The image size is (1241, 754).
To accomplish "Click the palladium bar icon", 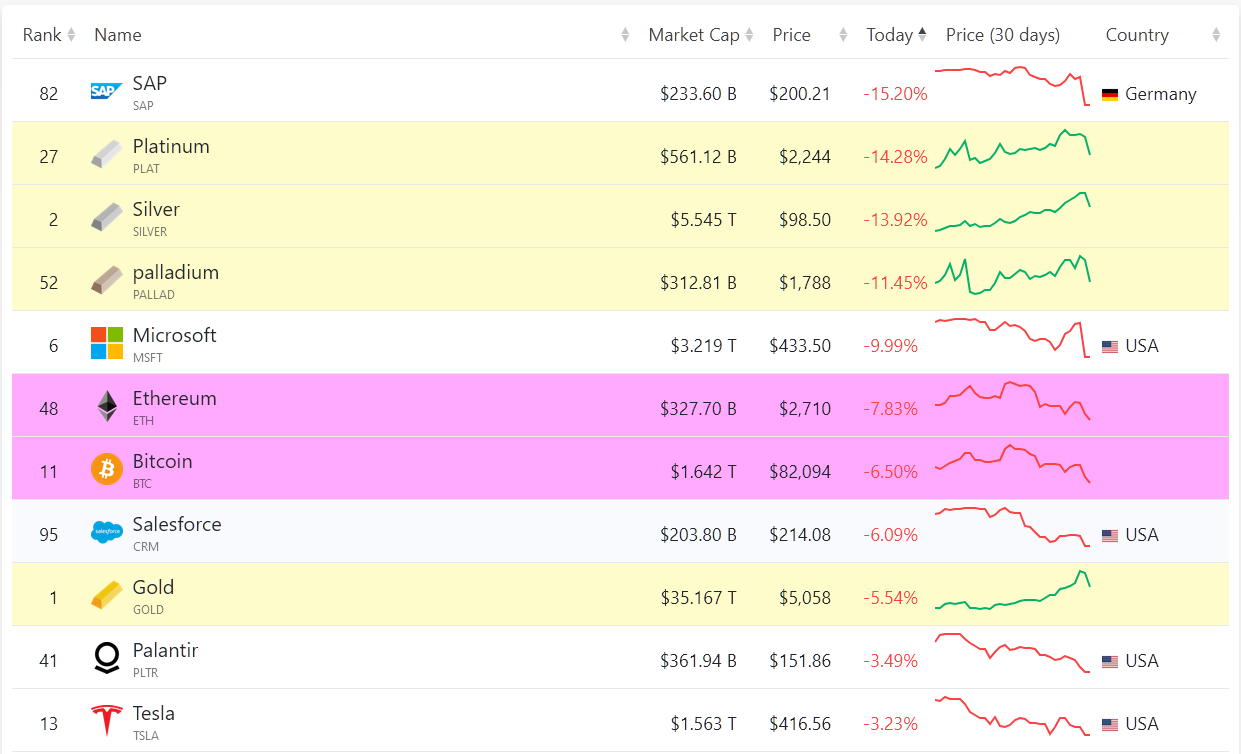I will pyautogui.click(x=106, y=280).
